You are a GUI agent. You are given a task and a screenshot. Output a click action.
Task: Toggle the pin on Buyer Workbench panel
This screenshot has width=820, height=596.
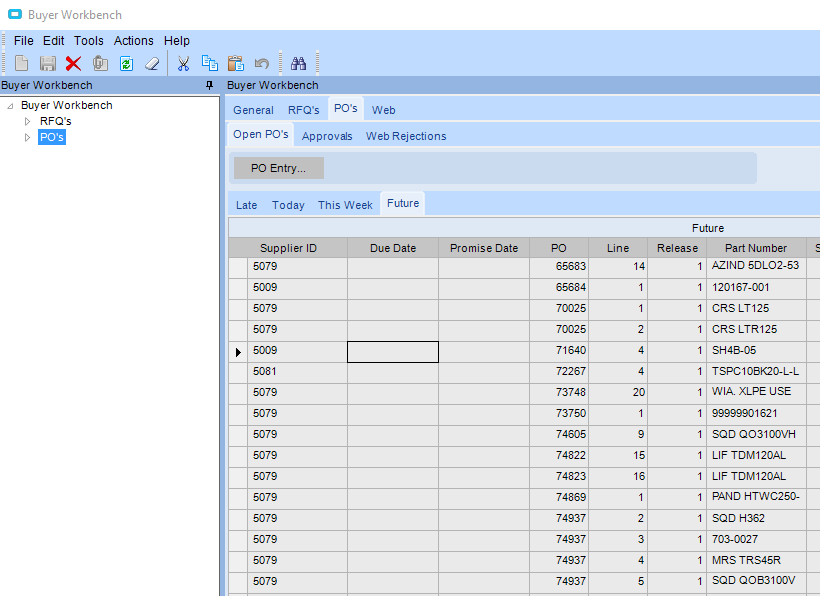coord(210,85)
